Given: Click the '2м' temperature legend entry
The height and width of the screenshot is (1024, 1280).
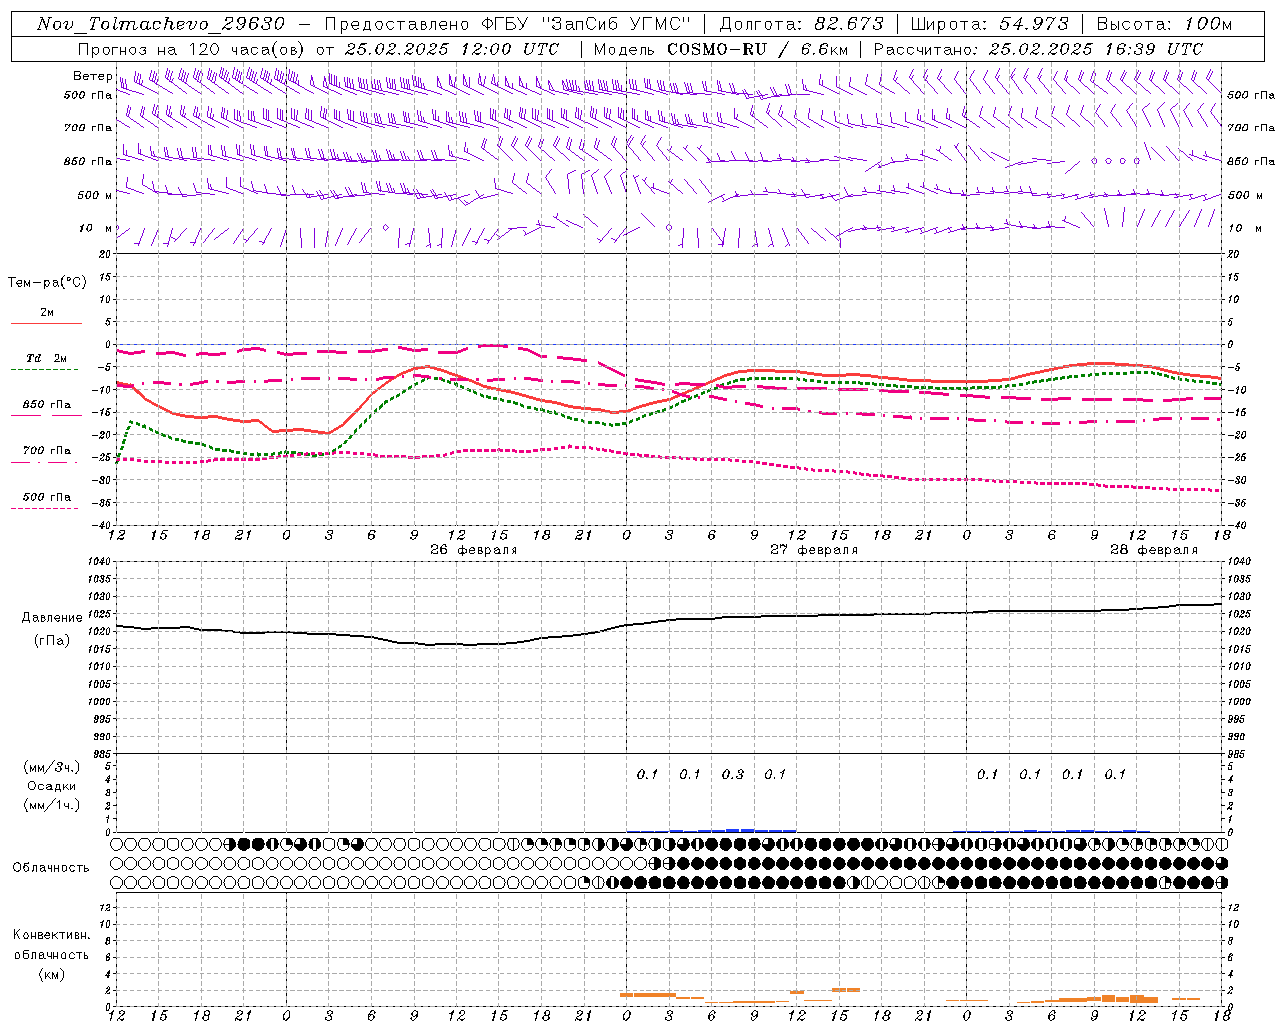Looking at the screenshot, I should coord(47,313).
